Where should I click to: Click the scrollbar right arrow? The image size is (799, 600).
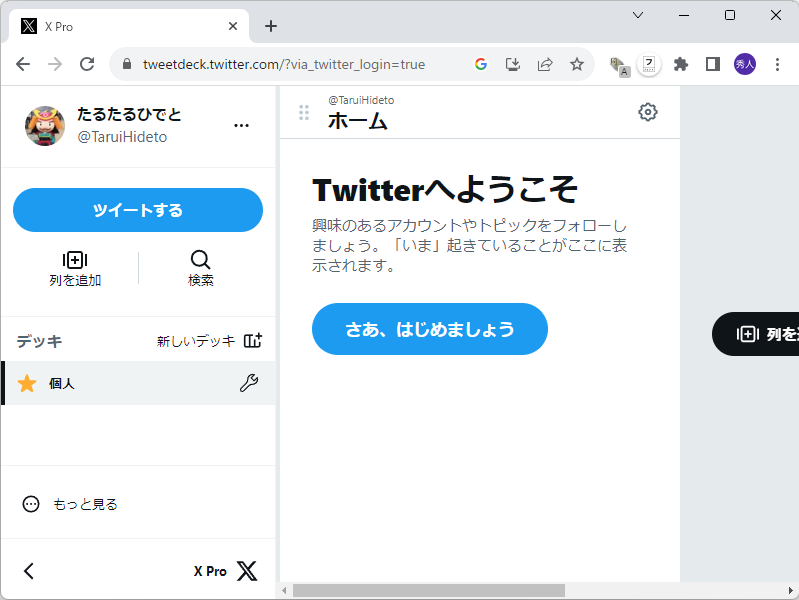pyautogui.click(x=791, y=591)
